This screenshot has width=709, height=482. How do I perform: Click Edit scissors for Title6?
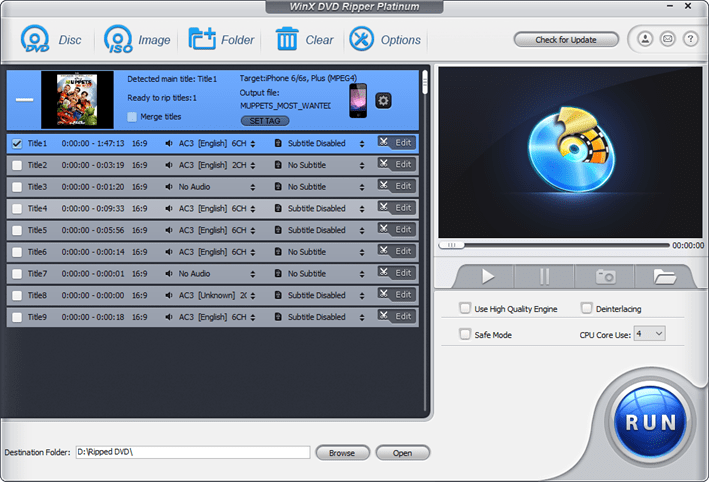point(397,251)
